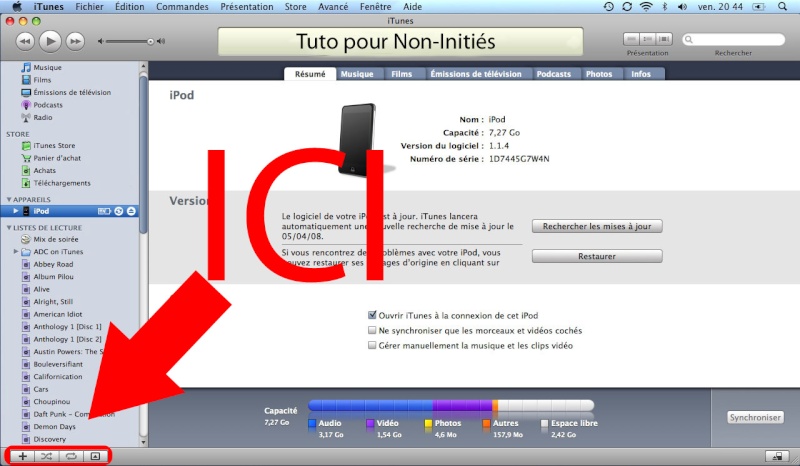Viewport: 800px width, 466px height.
Task: Click Rechercher les mises à jour
Action: coord(596,226)
